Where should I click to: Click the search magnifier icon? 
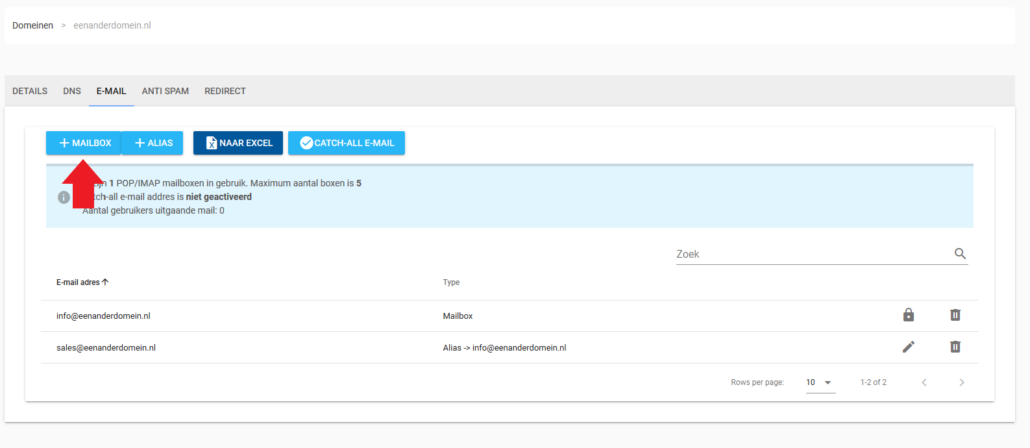pos(960,254)
